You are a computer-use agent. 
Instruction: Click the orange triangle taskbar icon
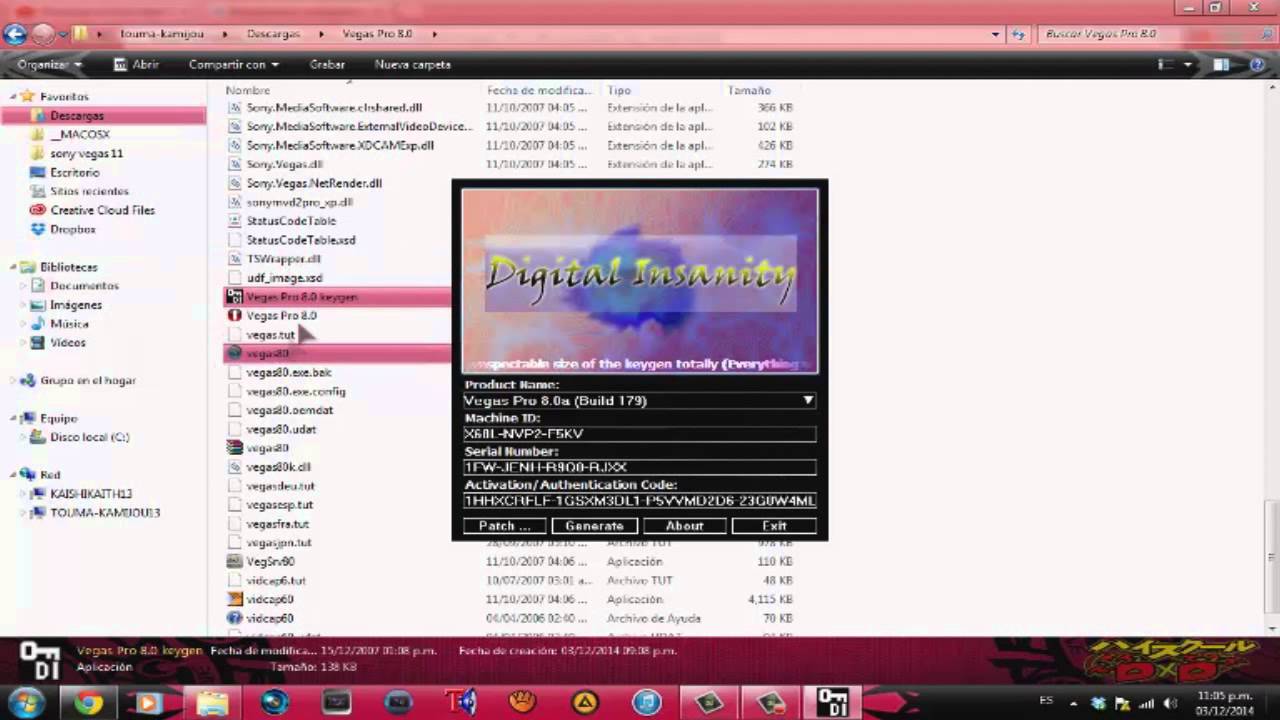585,703
